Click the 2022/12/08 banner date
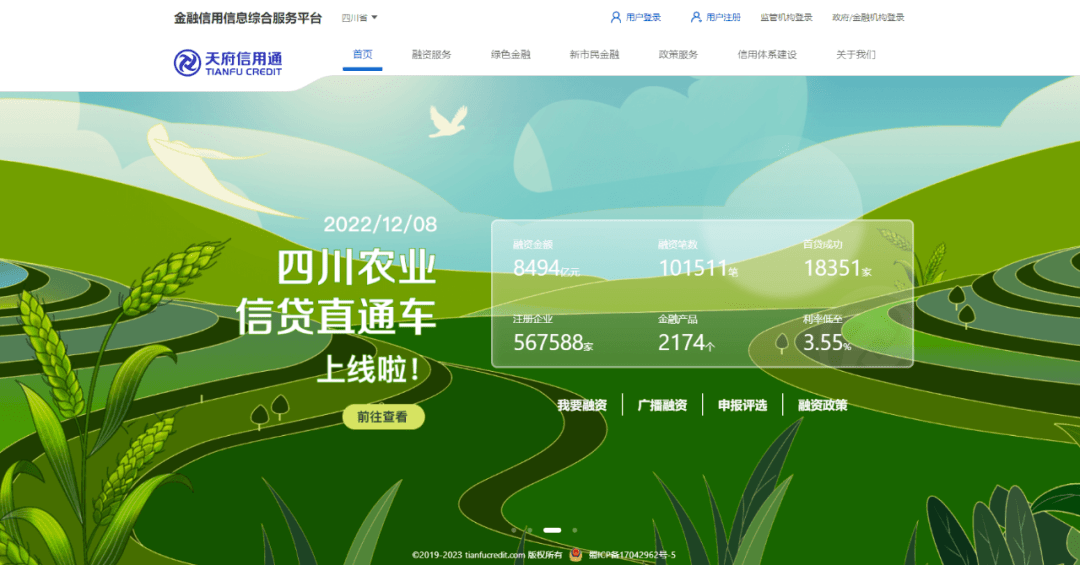Viewport: 1080px width, 565px height. (380, 224)
